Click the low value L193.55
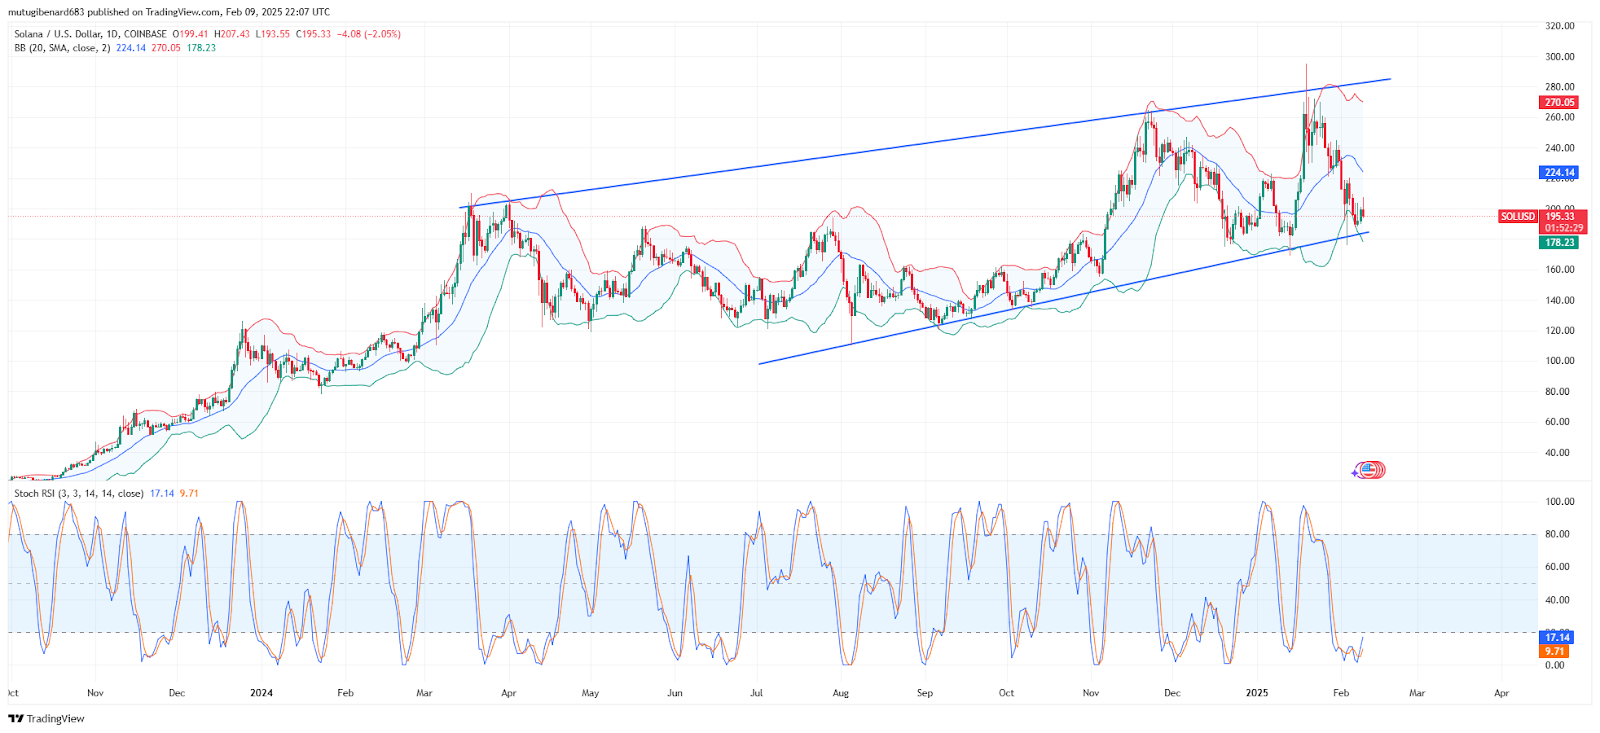The image size is (1600, 733). pos(273,34)
